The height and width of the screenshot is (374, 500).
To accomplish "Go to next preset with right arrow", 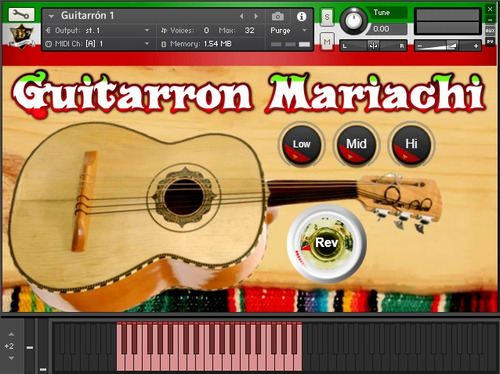I will point(256,16).
